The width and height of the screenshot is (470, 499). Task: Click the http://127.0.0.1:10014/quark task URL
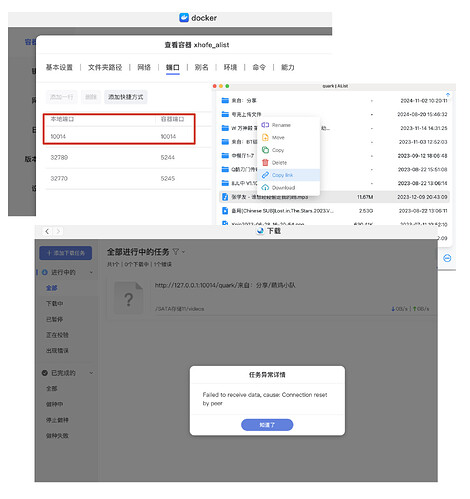[x=225, y=285]
